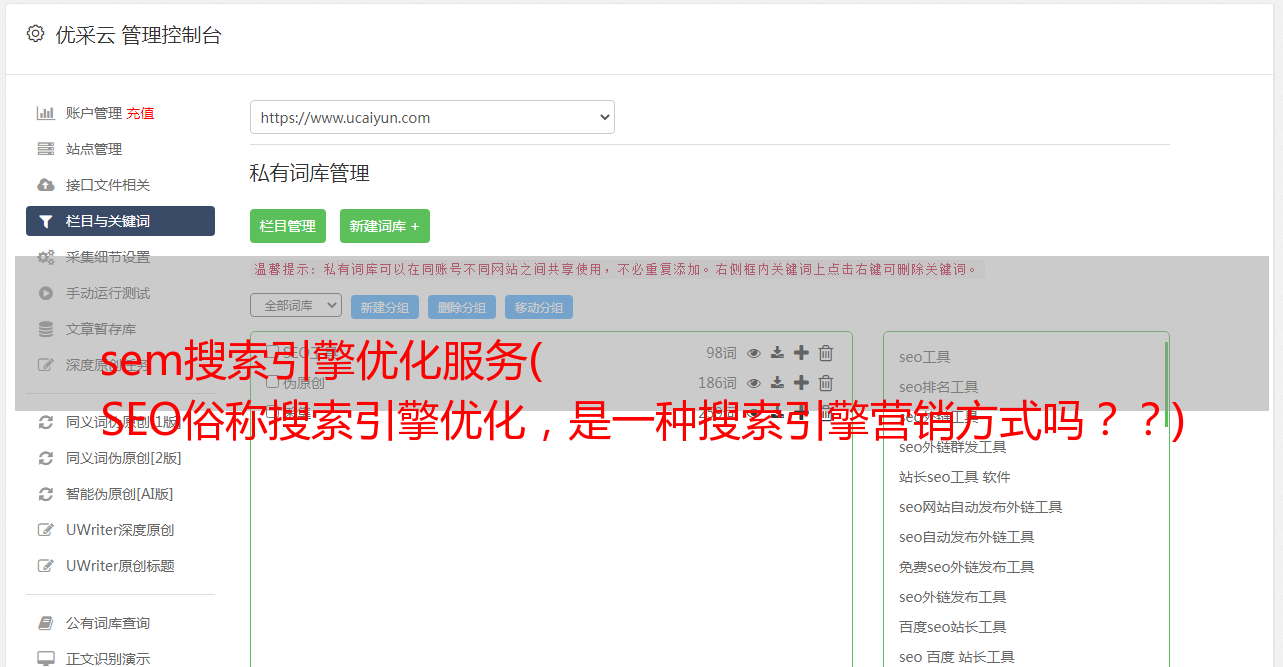Click the trash icon in 186词 row

826,382
